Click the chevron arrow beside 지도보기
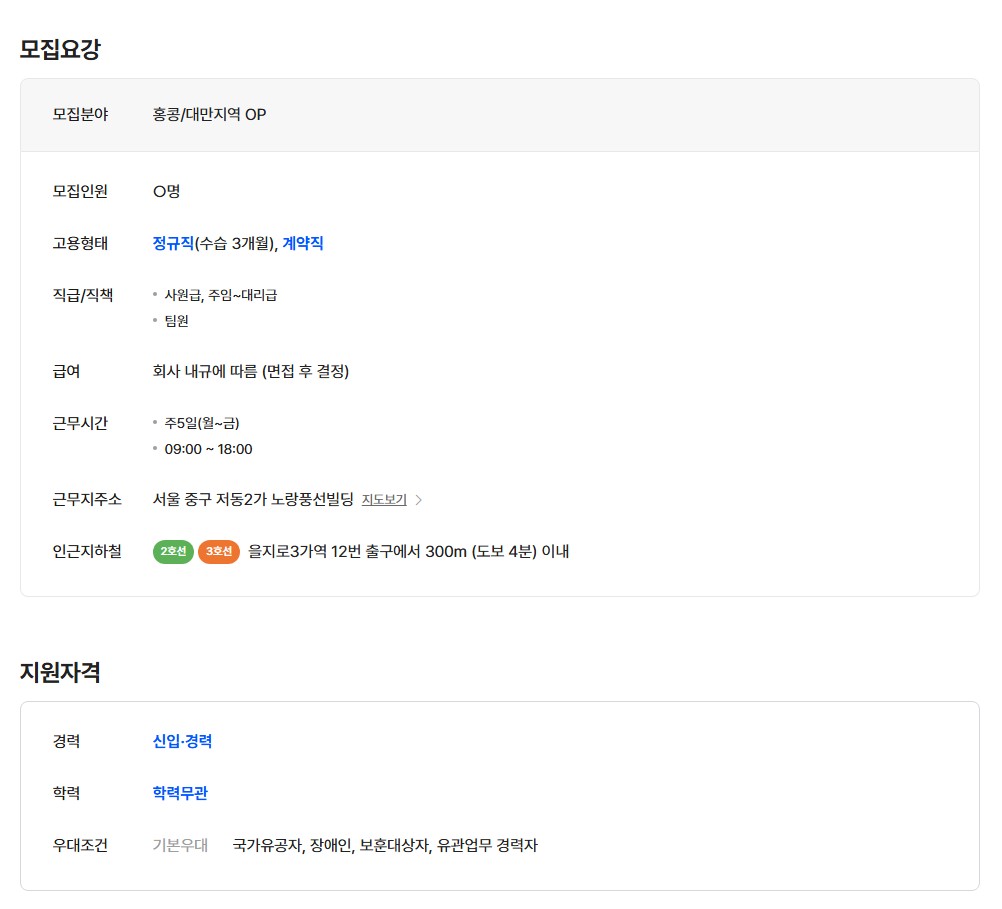 pos(419,500)
